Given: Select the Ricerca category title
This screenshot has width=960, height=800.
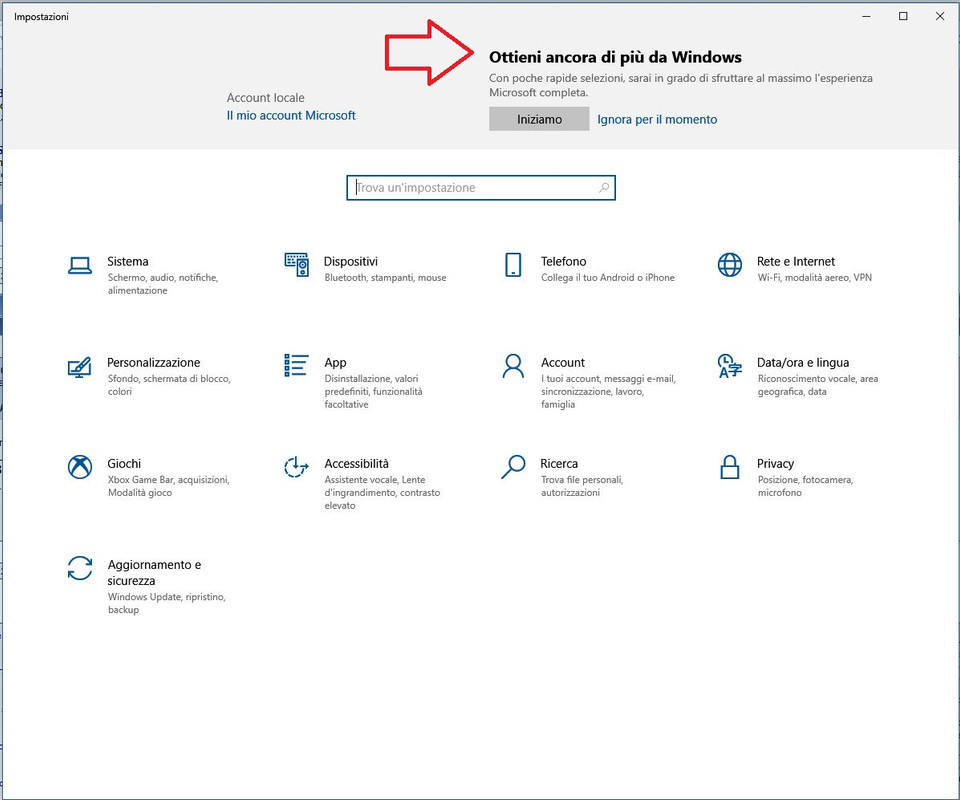Looking at the screenshot, I should [559, 463].
